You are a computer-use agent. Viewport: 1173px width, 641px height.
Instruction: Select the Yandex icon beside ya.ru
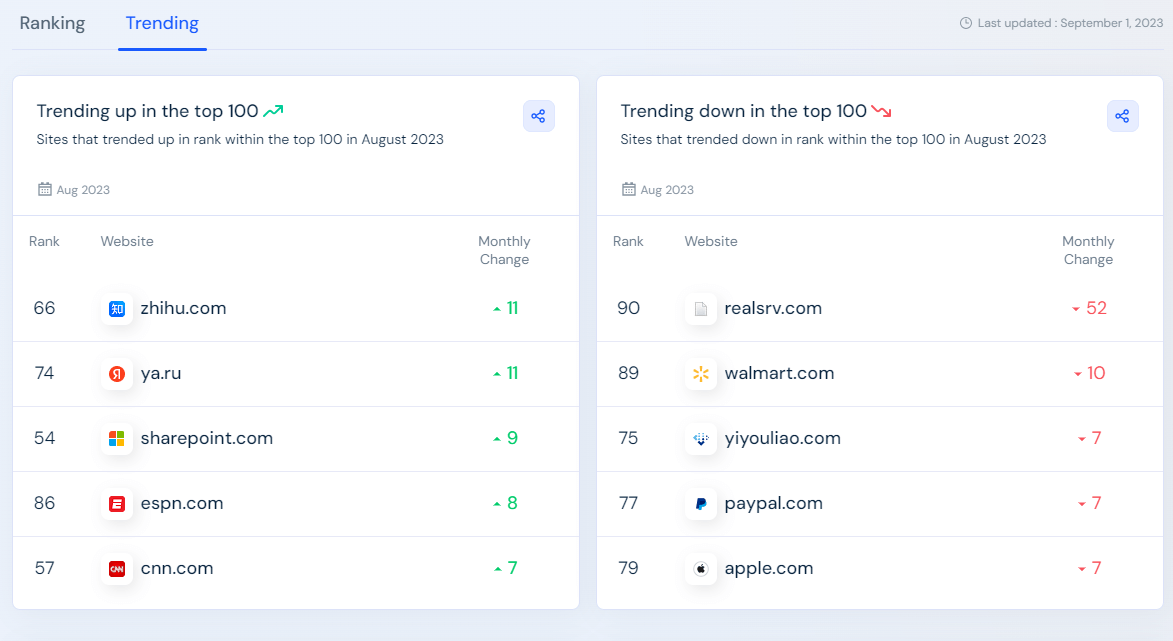[117, 373]
